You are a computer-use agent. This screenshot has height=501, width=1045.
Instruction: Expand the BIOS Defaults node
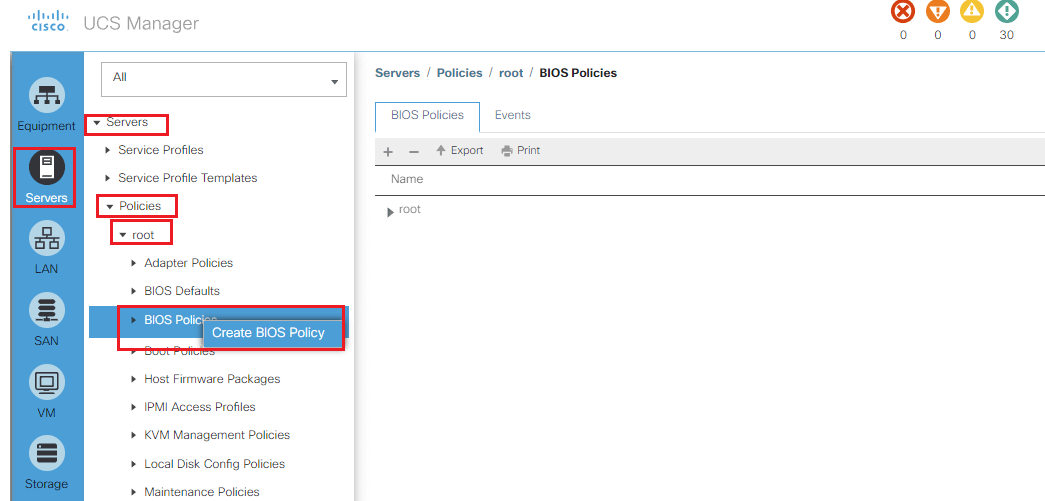click(x=134, y=291)
